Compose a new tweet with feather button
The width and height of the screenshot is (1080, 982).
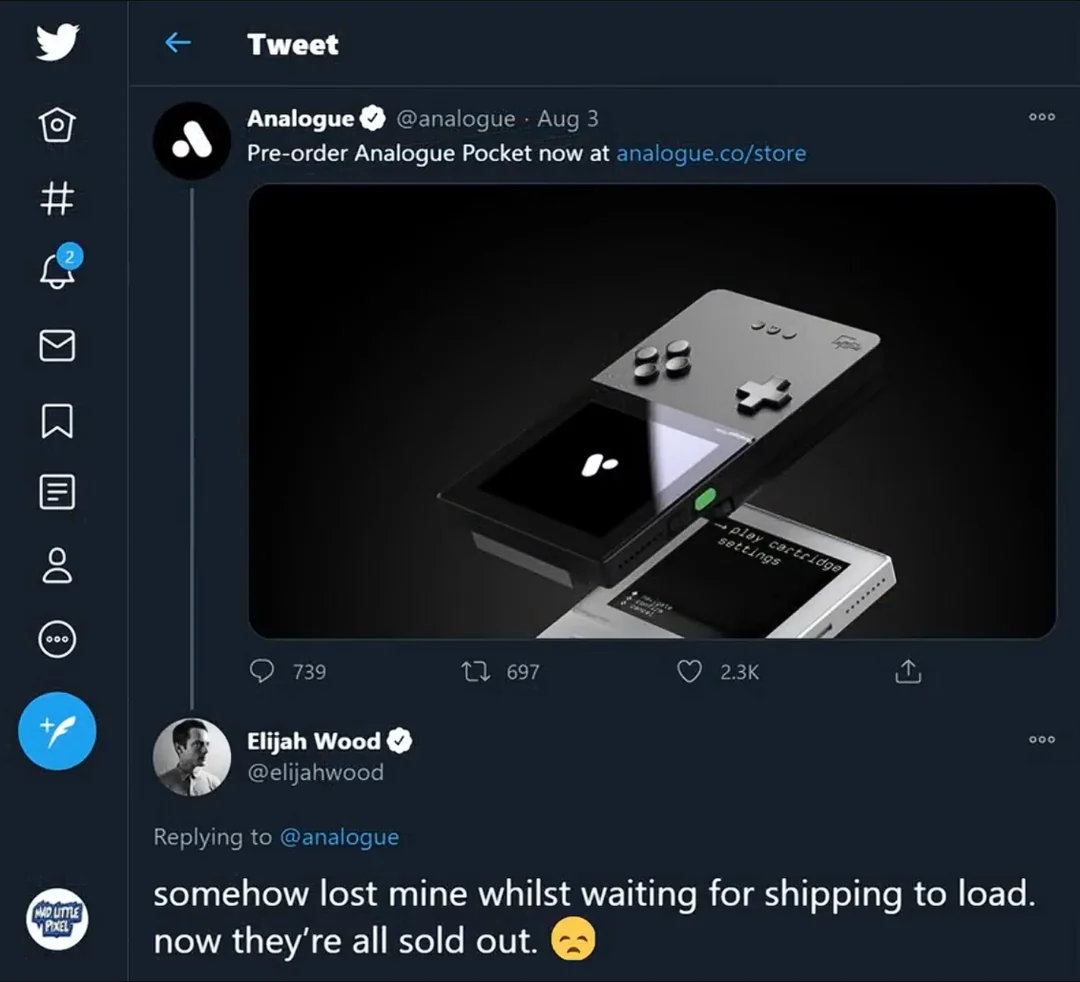[x=57, y=730]
